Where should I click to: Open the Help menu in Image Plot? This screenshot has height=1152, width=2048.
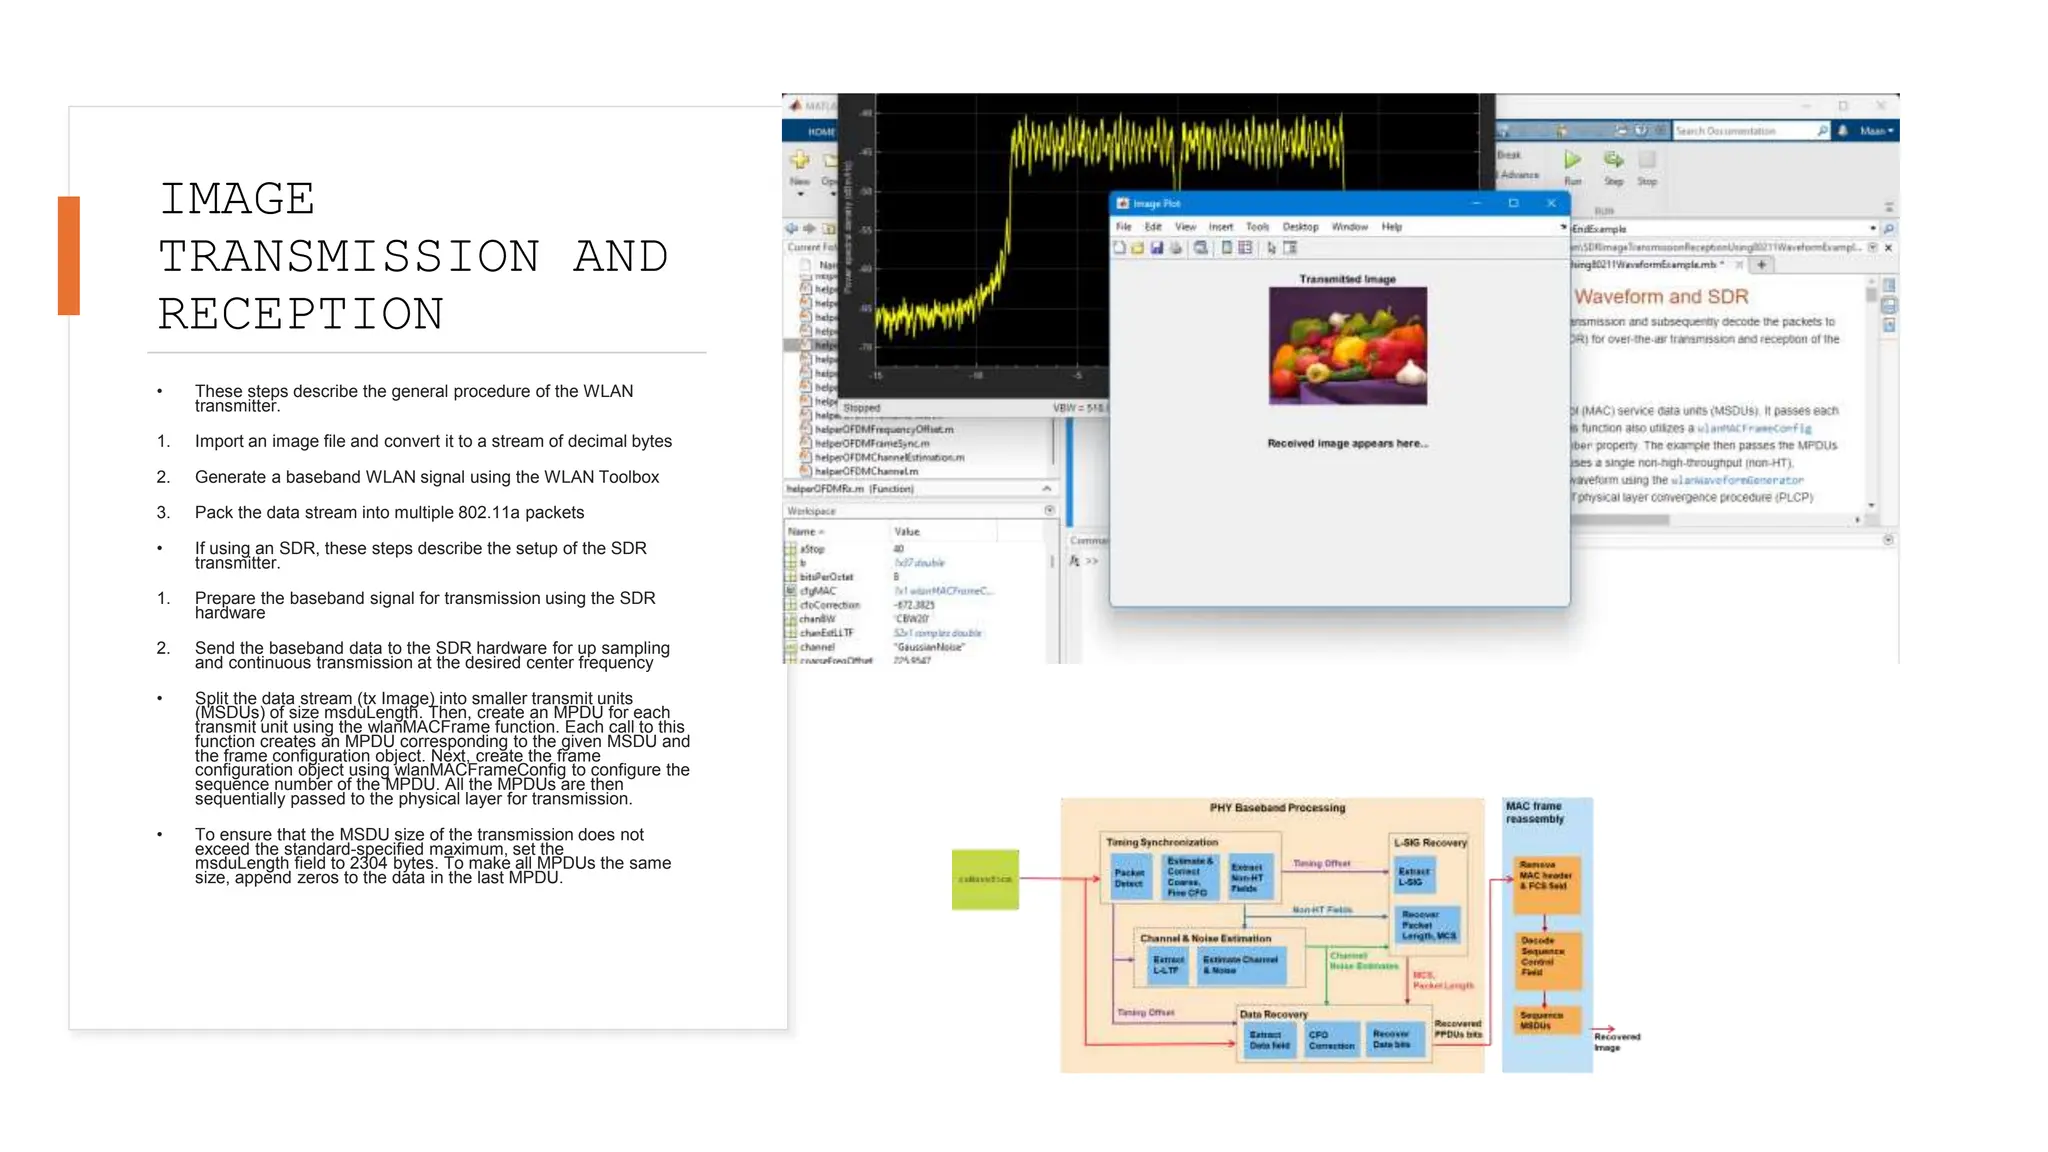[1392, 227]
